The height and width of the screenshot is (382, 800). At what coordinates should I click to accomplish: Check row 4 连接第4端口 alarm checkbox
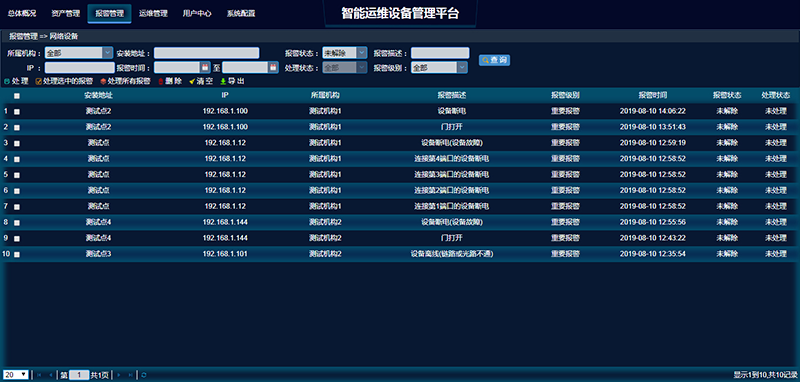click(x=17, y=159)
